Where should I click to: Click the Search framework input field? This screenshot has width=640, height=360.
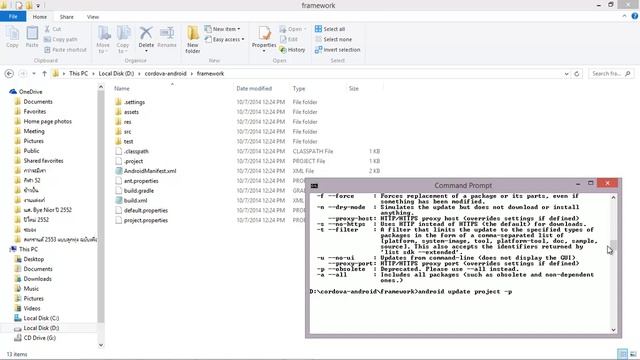pyautogui.click(x=611, y=73)
